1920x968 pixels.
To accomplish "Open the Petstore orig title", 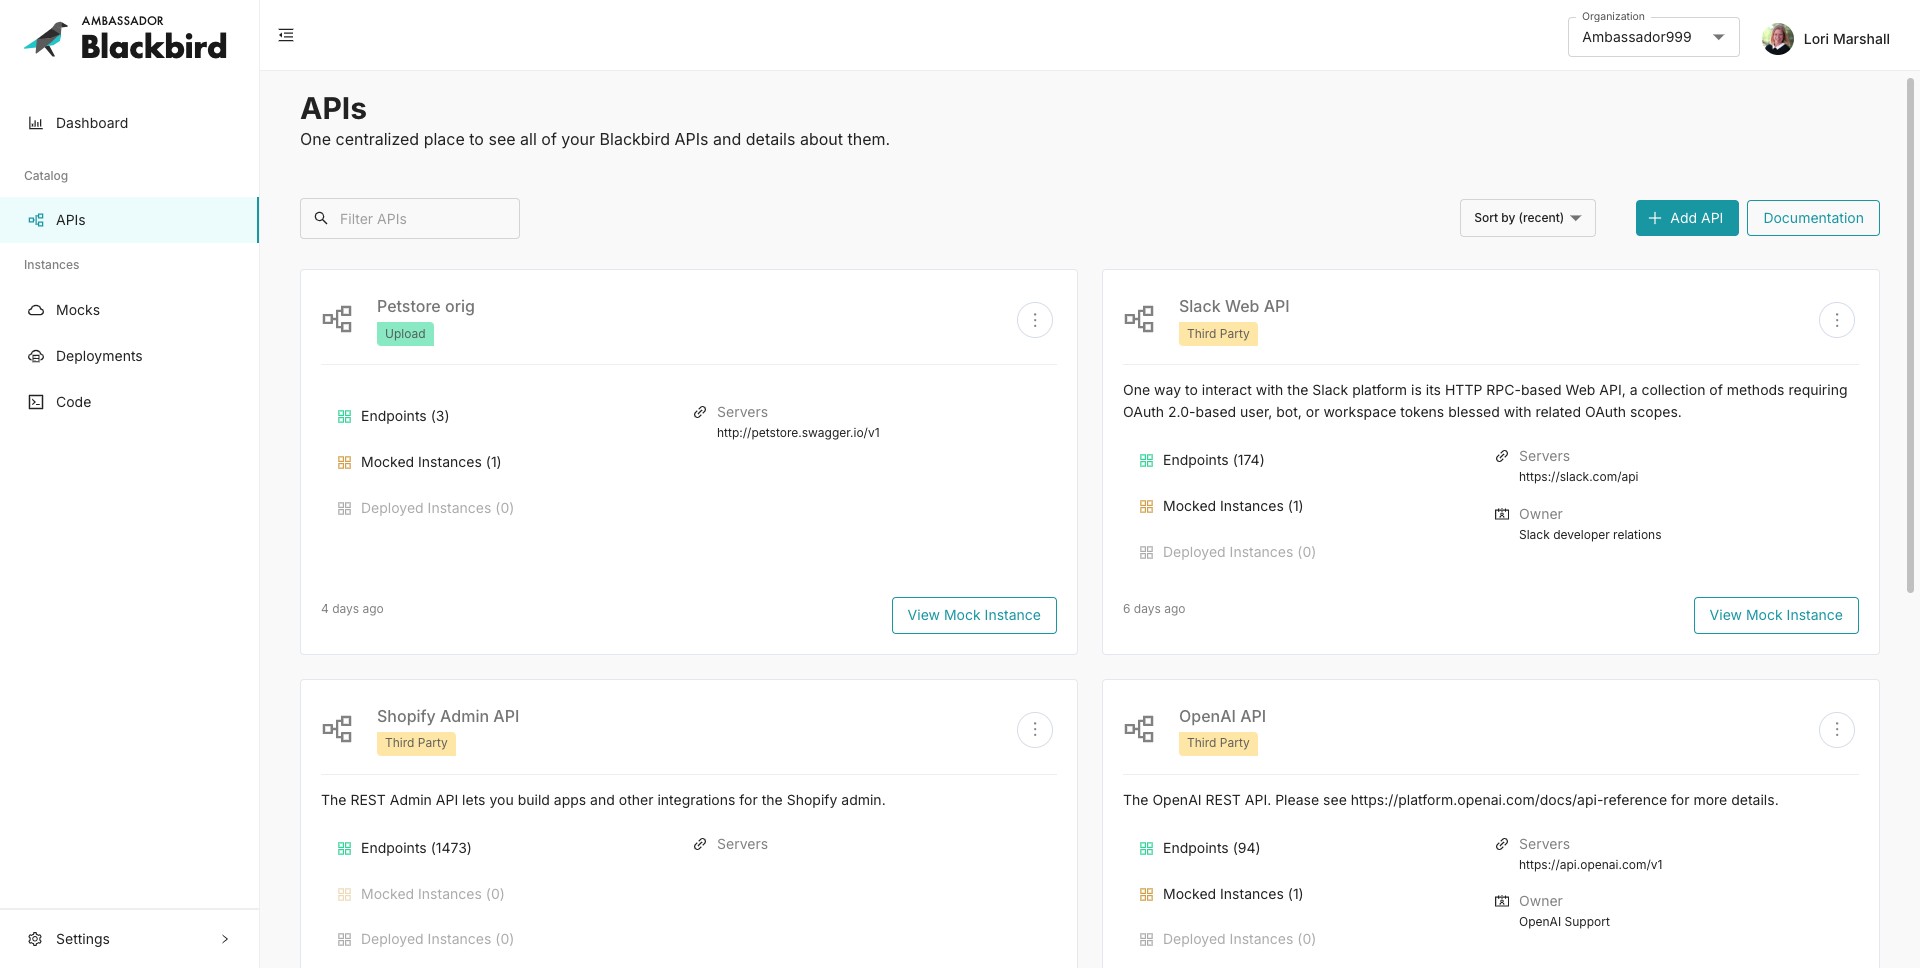I will (426, 306).
